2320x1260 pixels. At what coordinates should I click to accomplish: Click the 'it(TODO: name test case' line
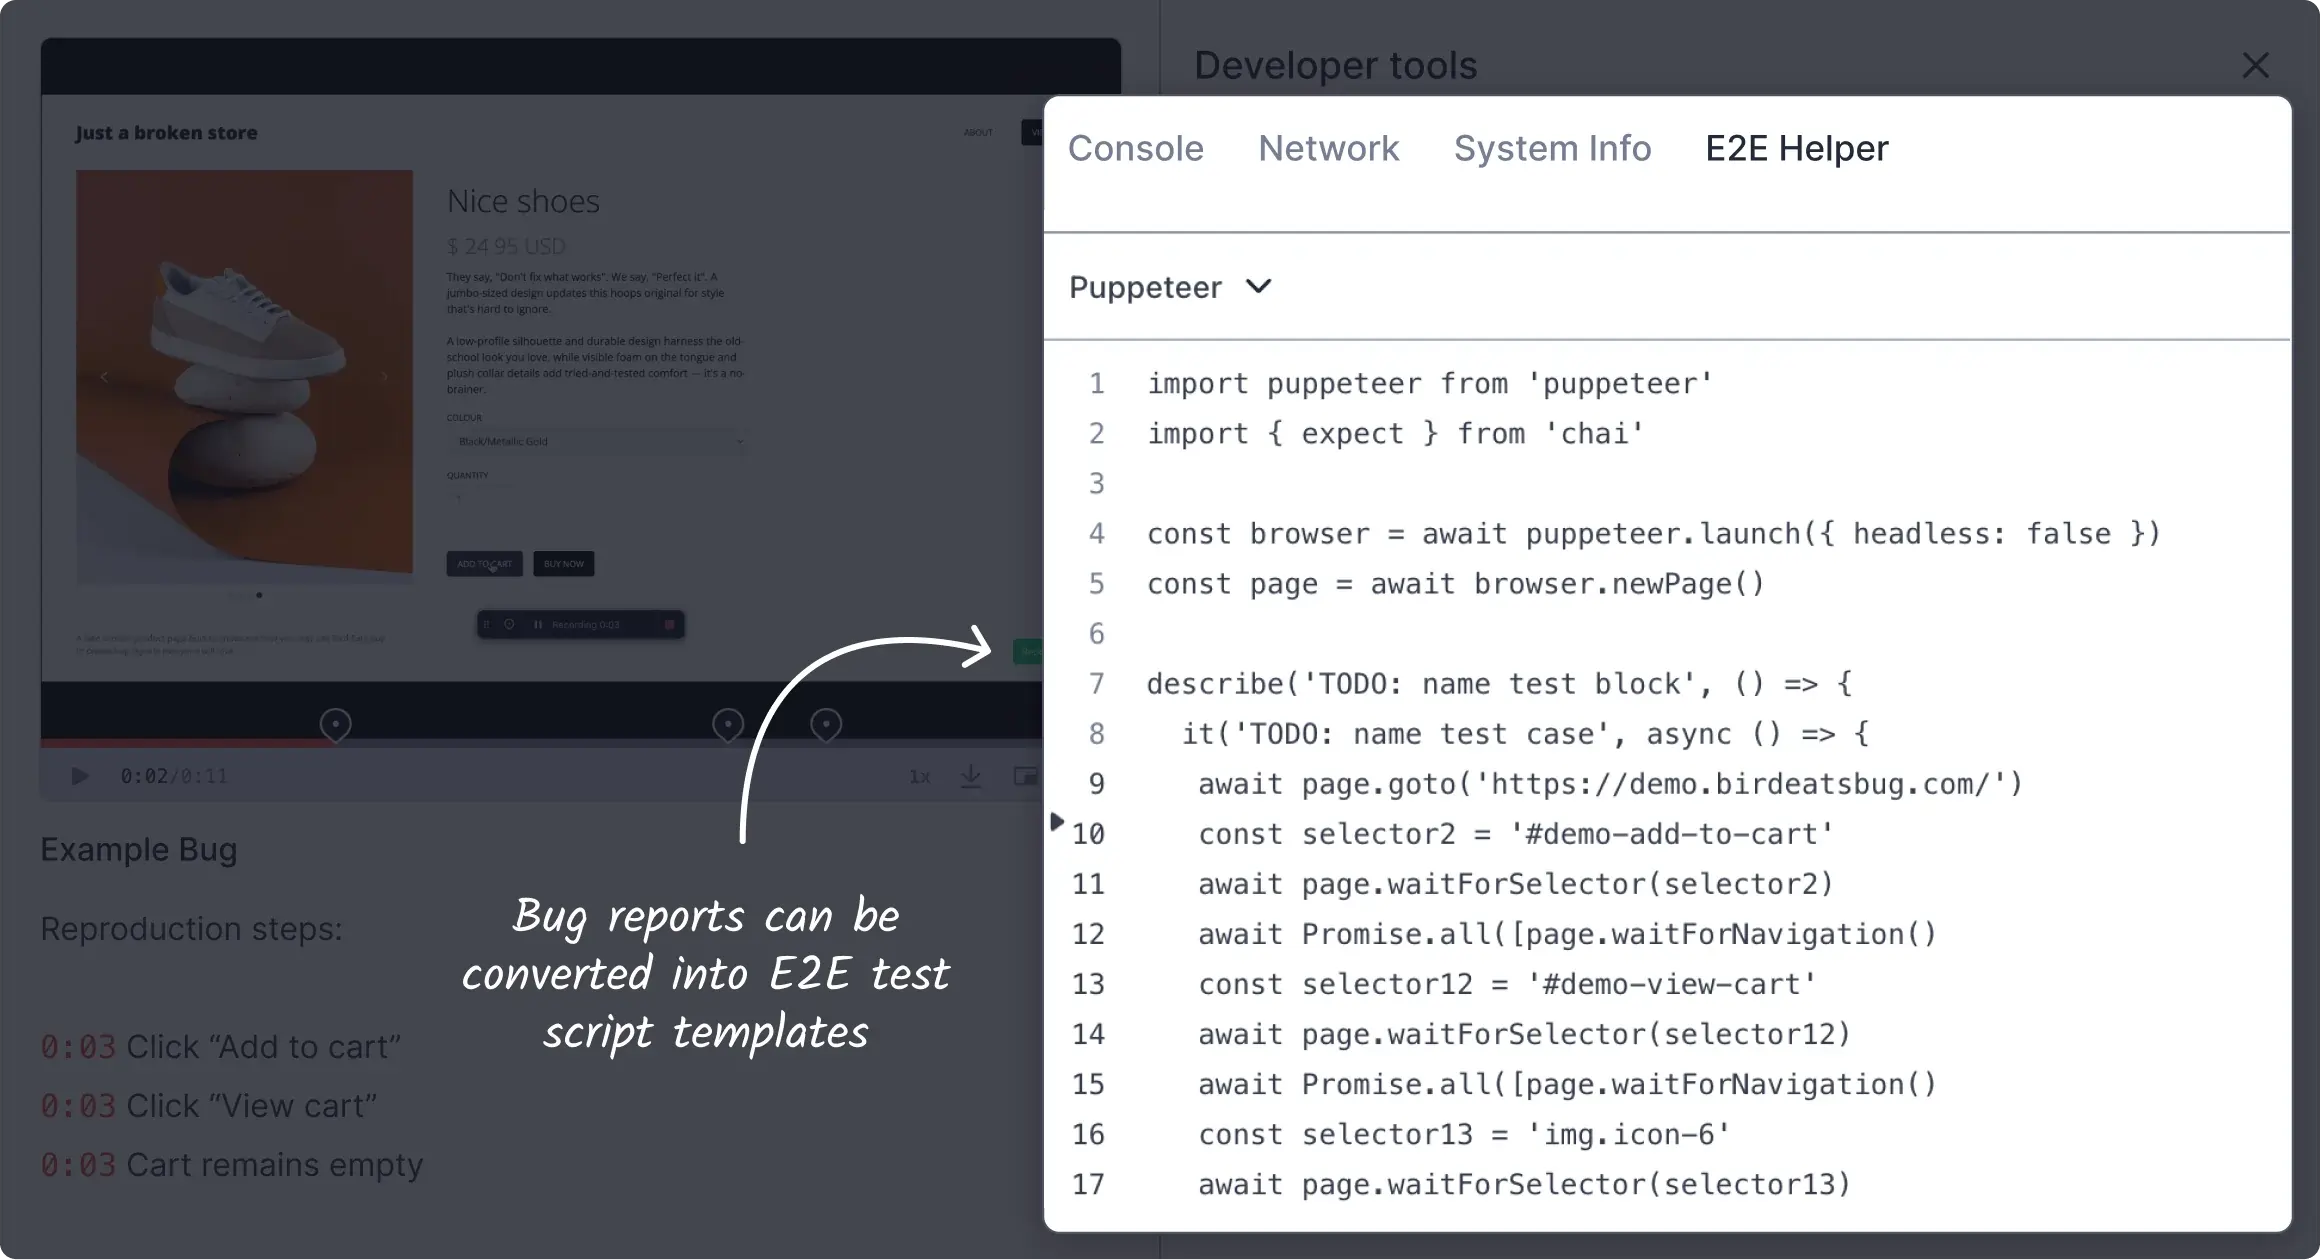point(1525,734)
